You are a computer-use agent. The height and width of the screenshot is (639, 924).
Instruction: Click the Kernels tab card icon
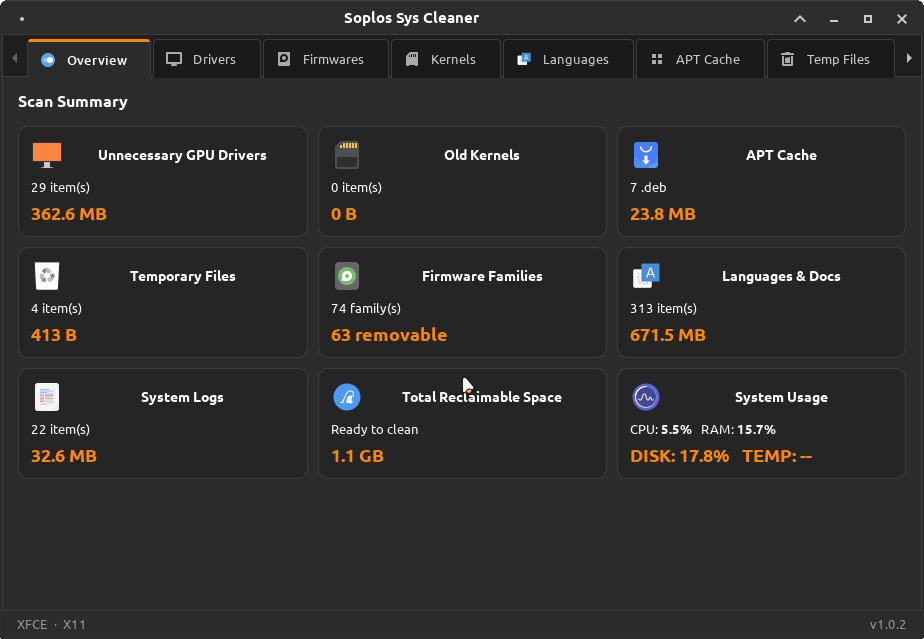pyautogui.click(x=412, y=59)
